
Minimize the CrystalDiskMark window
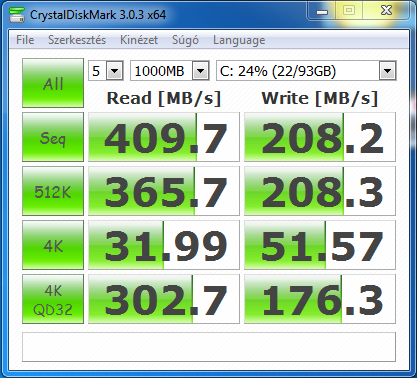322,11
